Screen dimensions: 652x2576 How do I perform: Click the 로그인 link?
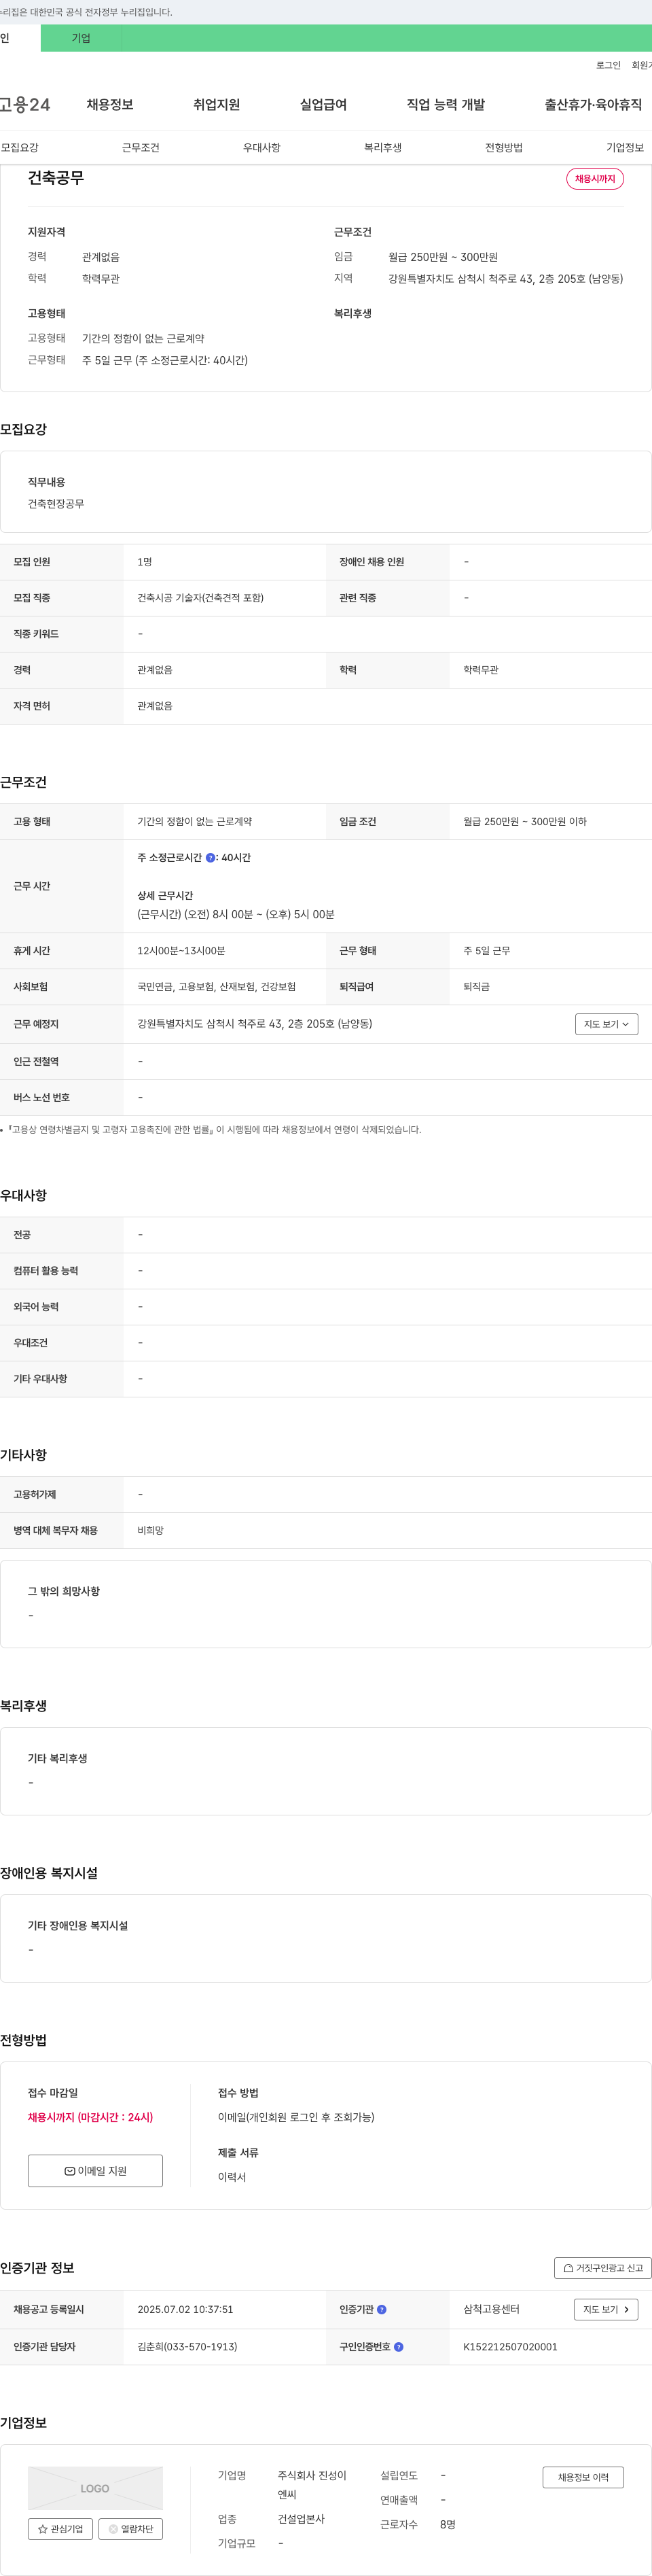[608, 65]
